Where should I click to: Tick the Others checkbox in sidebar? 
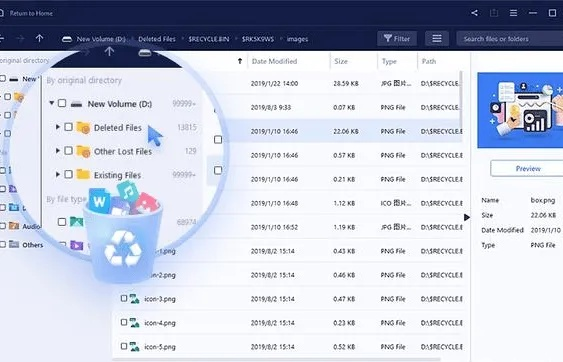[x=3, y=245]
